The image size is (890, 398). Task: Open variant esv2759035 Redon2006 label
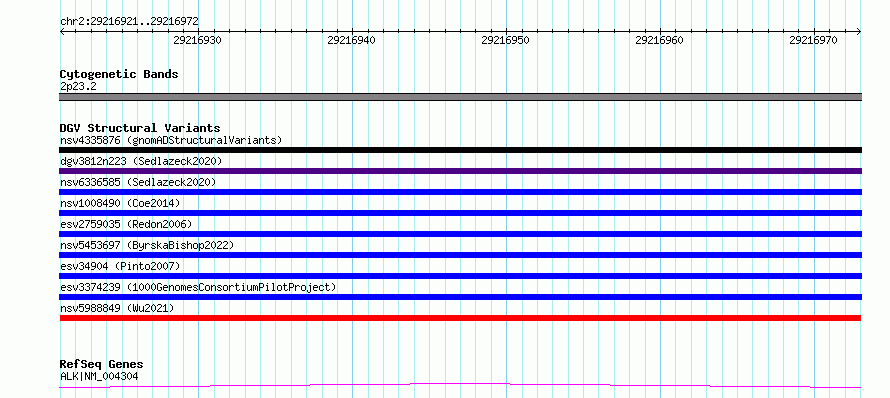point(126,224)
